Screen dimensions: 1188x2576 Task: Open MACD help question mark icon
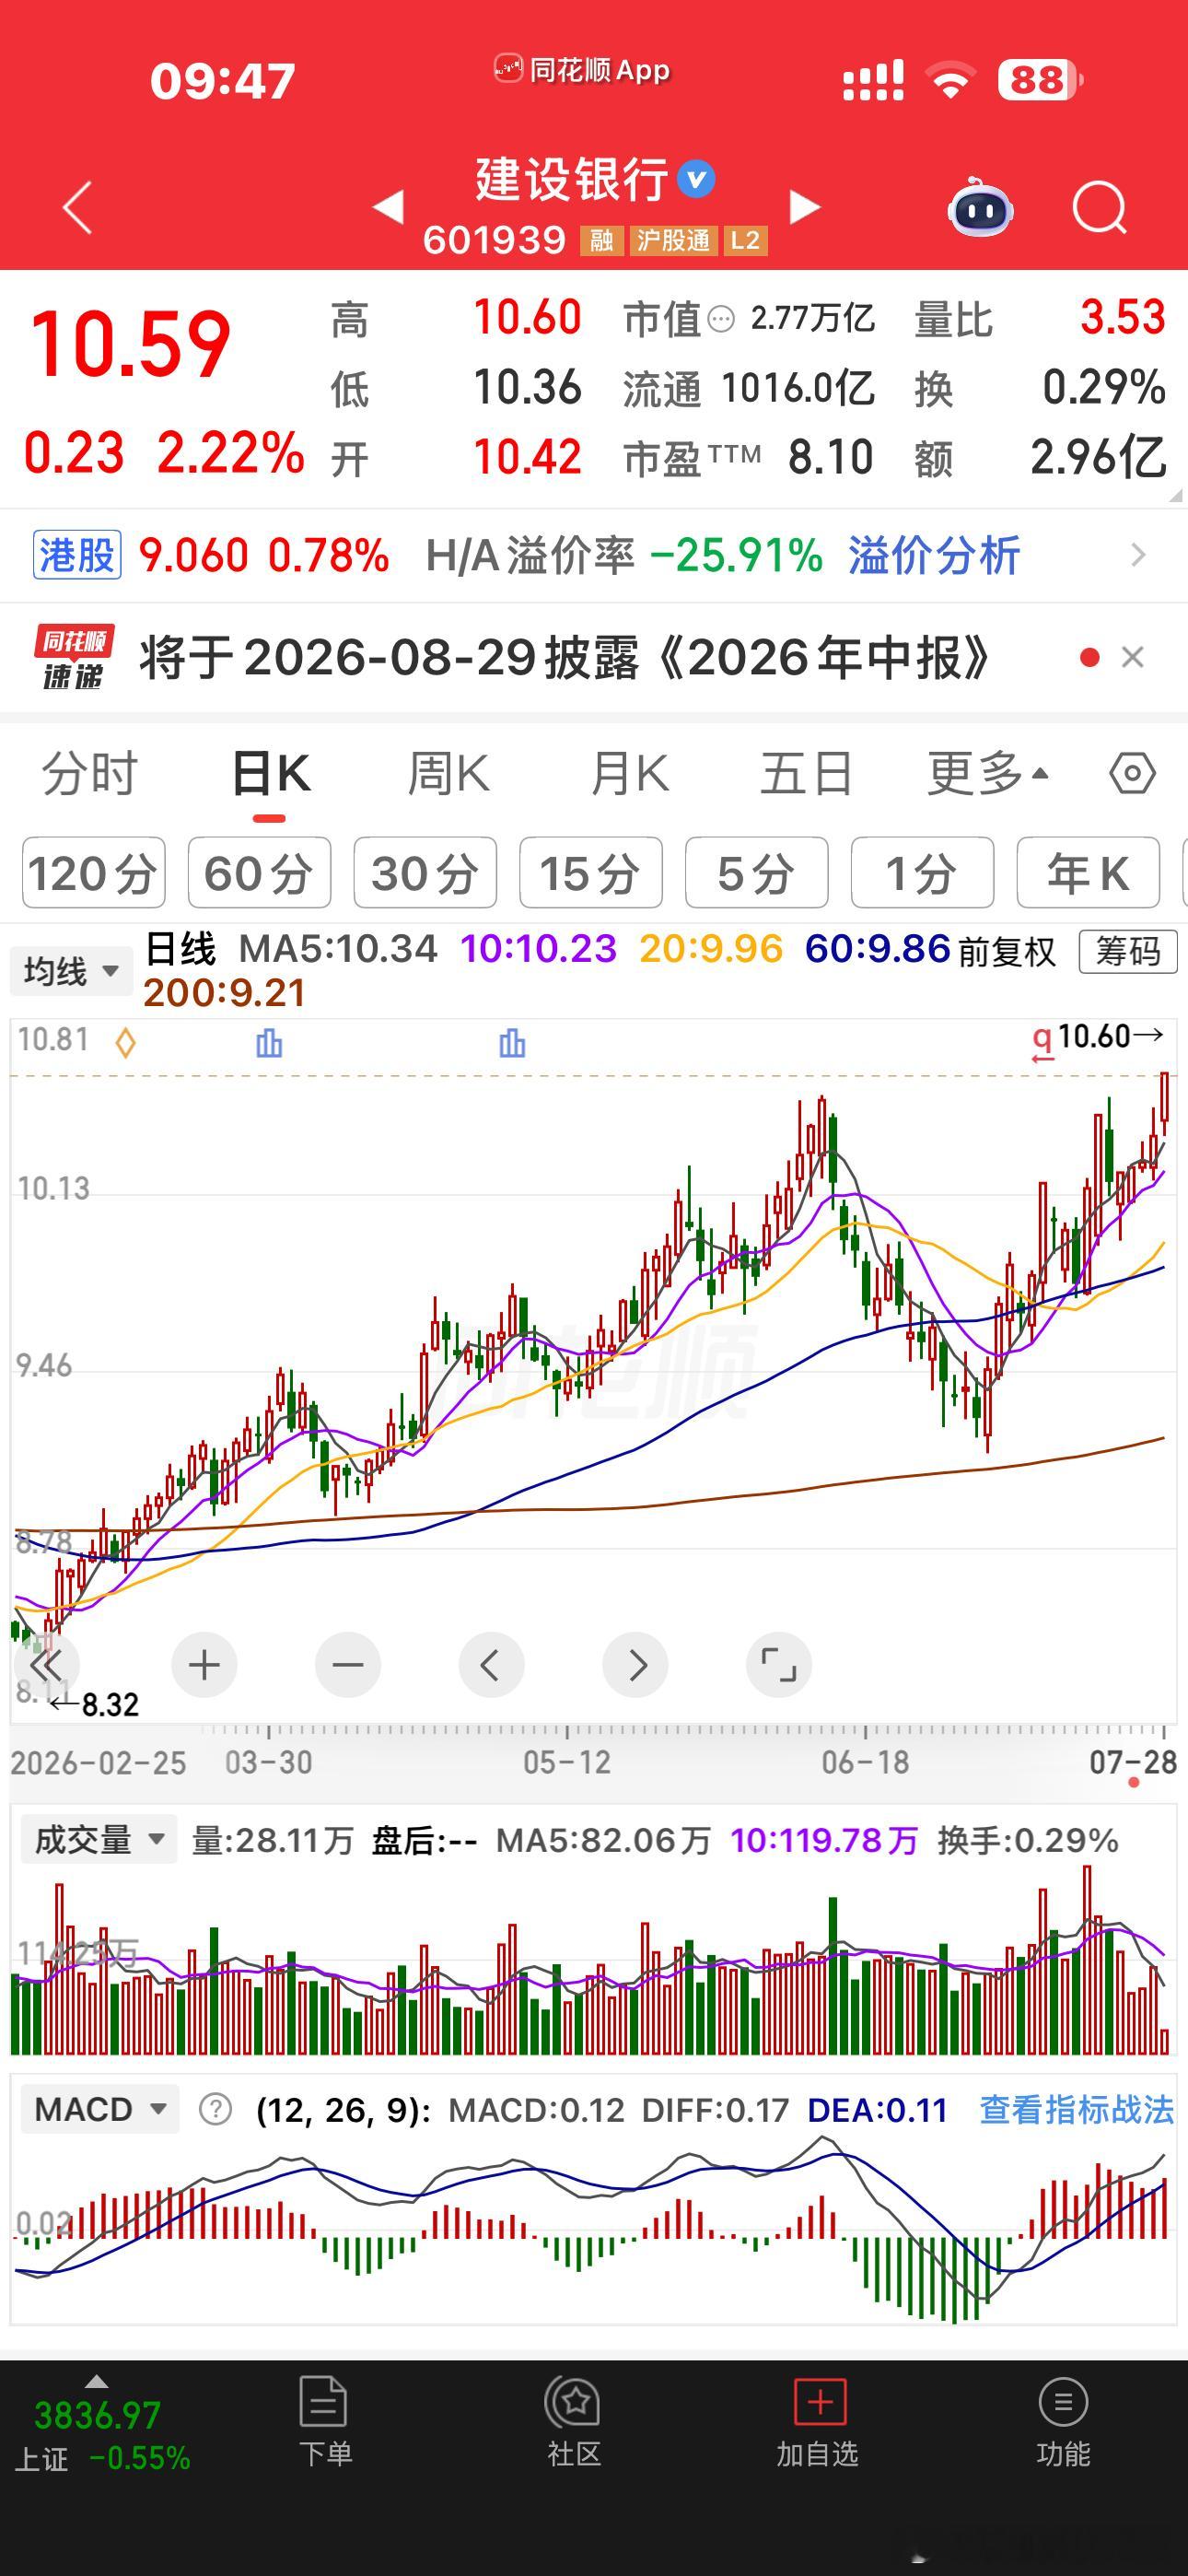[x=215, y=2109]
